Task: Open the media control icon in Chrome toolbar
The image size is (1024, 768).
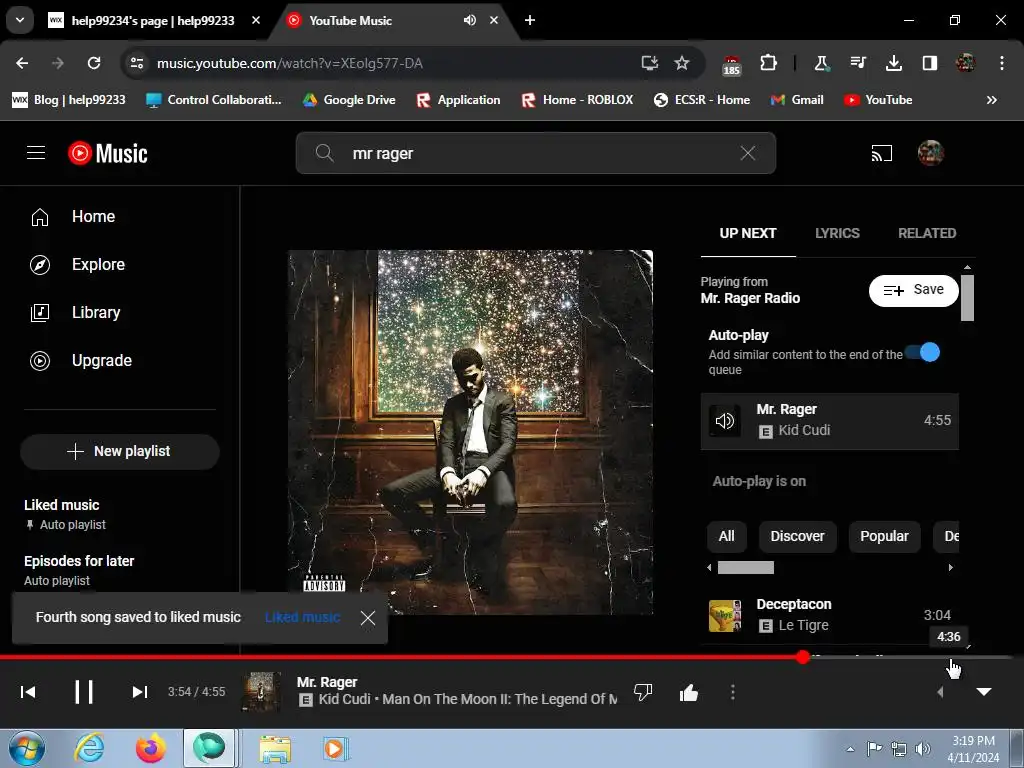Action: (858, 63)
